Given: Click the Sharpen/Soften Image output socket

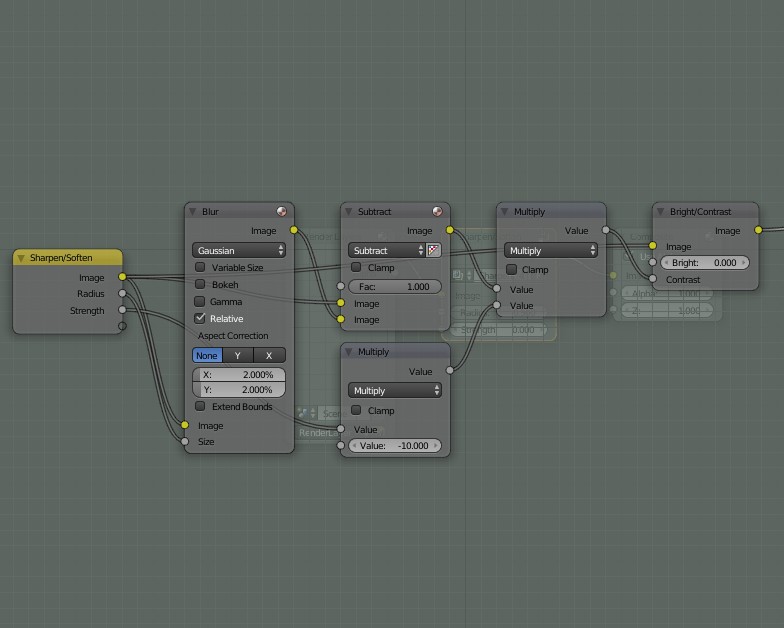Looking at the screenshot, I should tap(122, 277).
